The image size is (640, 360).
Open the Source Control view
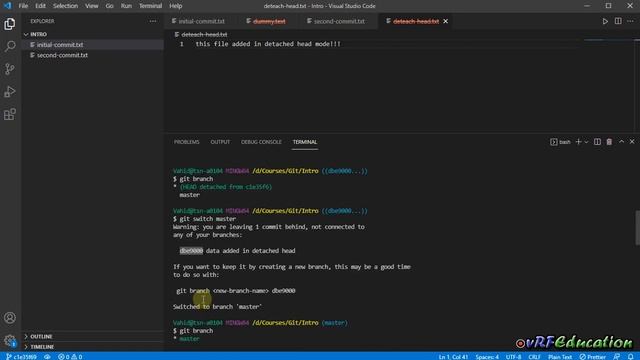point(10,69)
